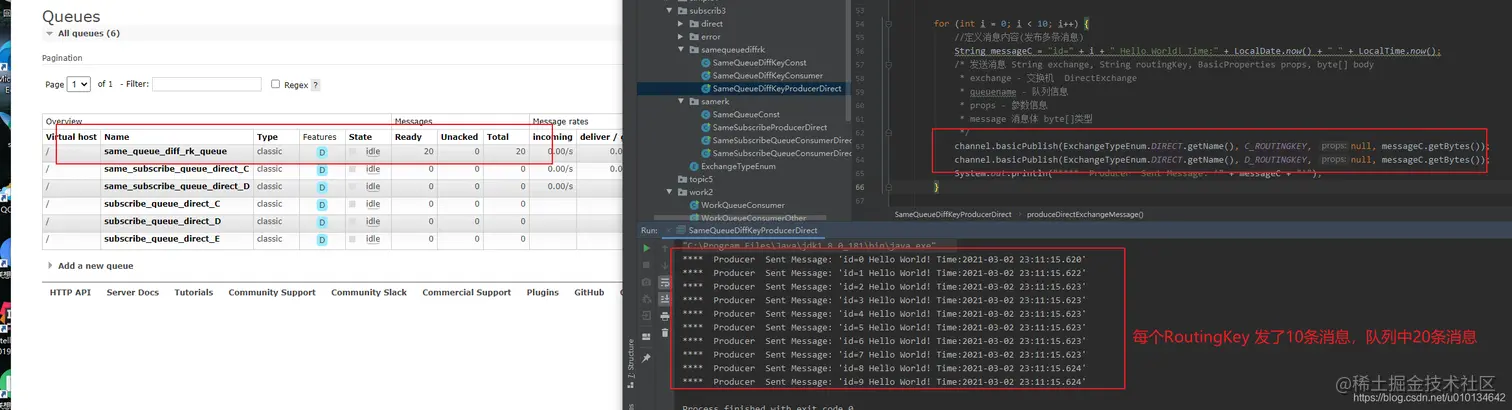This screenshot has height=410, width=1512.
Task: Click the down arrow icon in Run console
Action: click(665, 265)
